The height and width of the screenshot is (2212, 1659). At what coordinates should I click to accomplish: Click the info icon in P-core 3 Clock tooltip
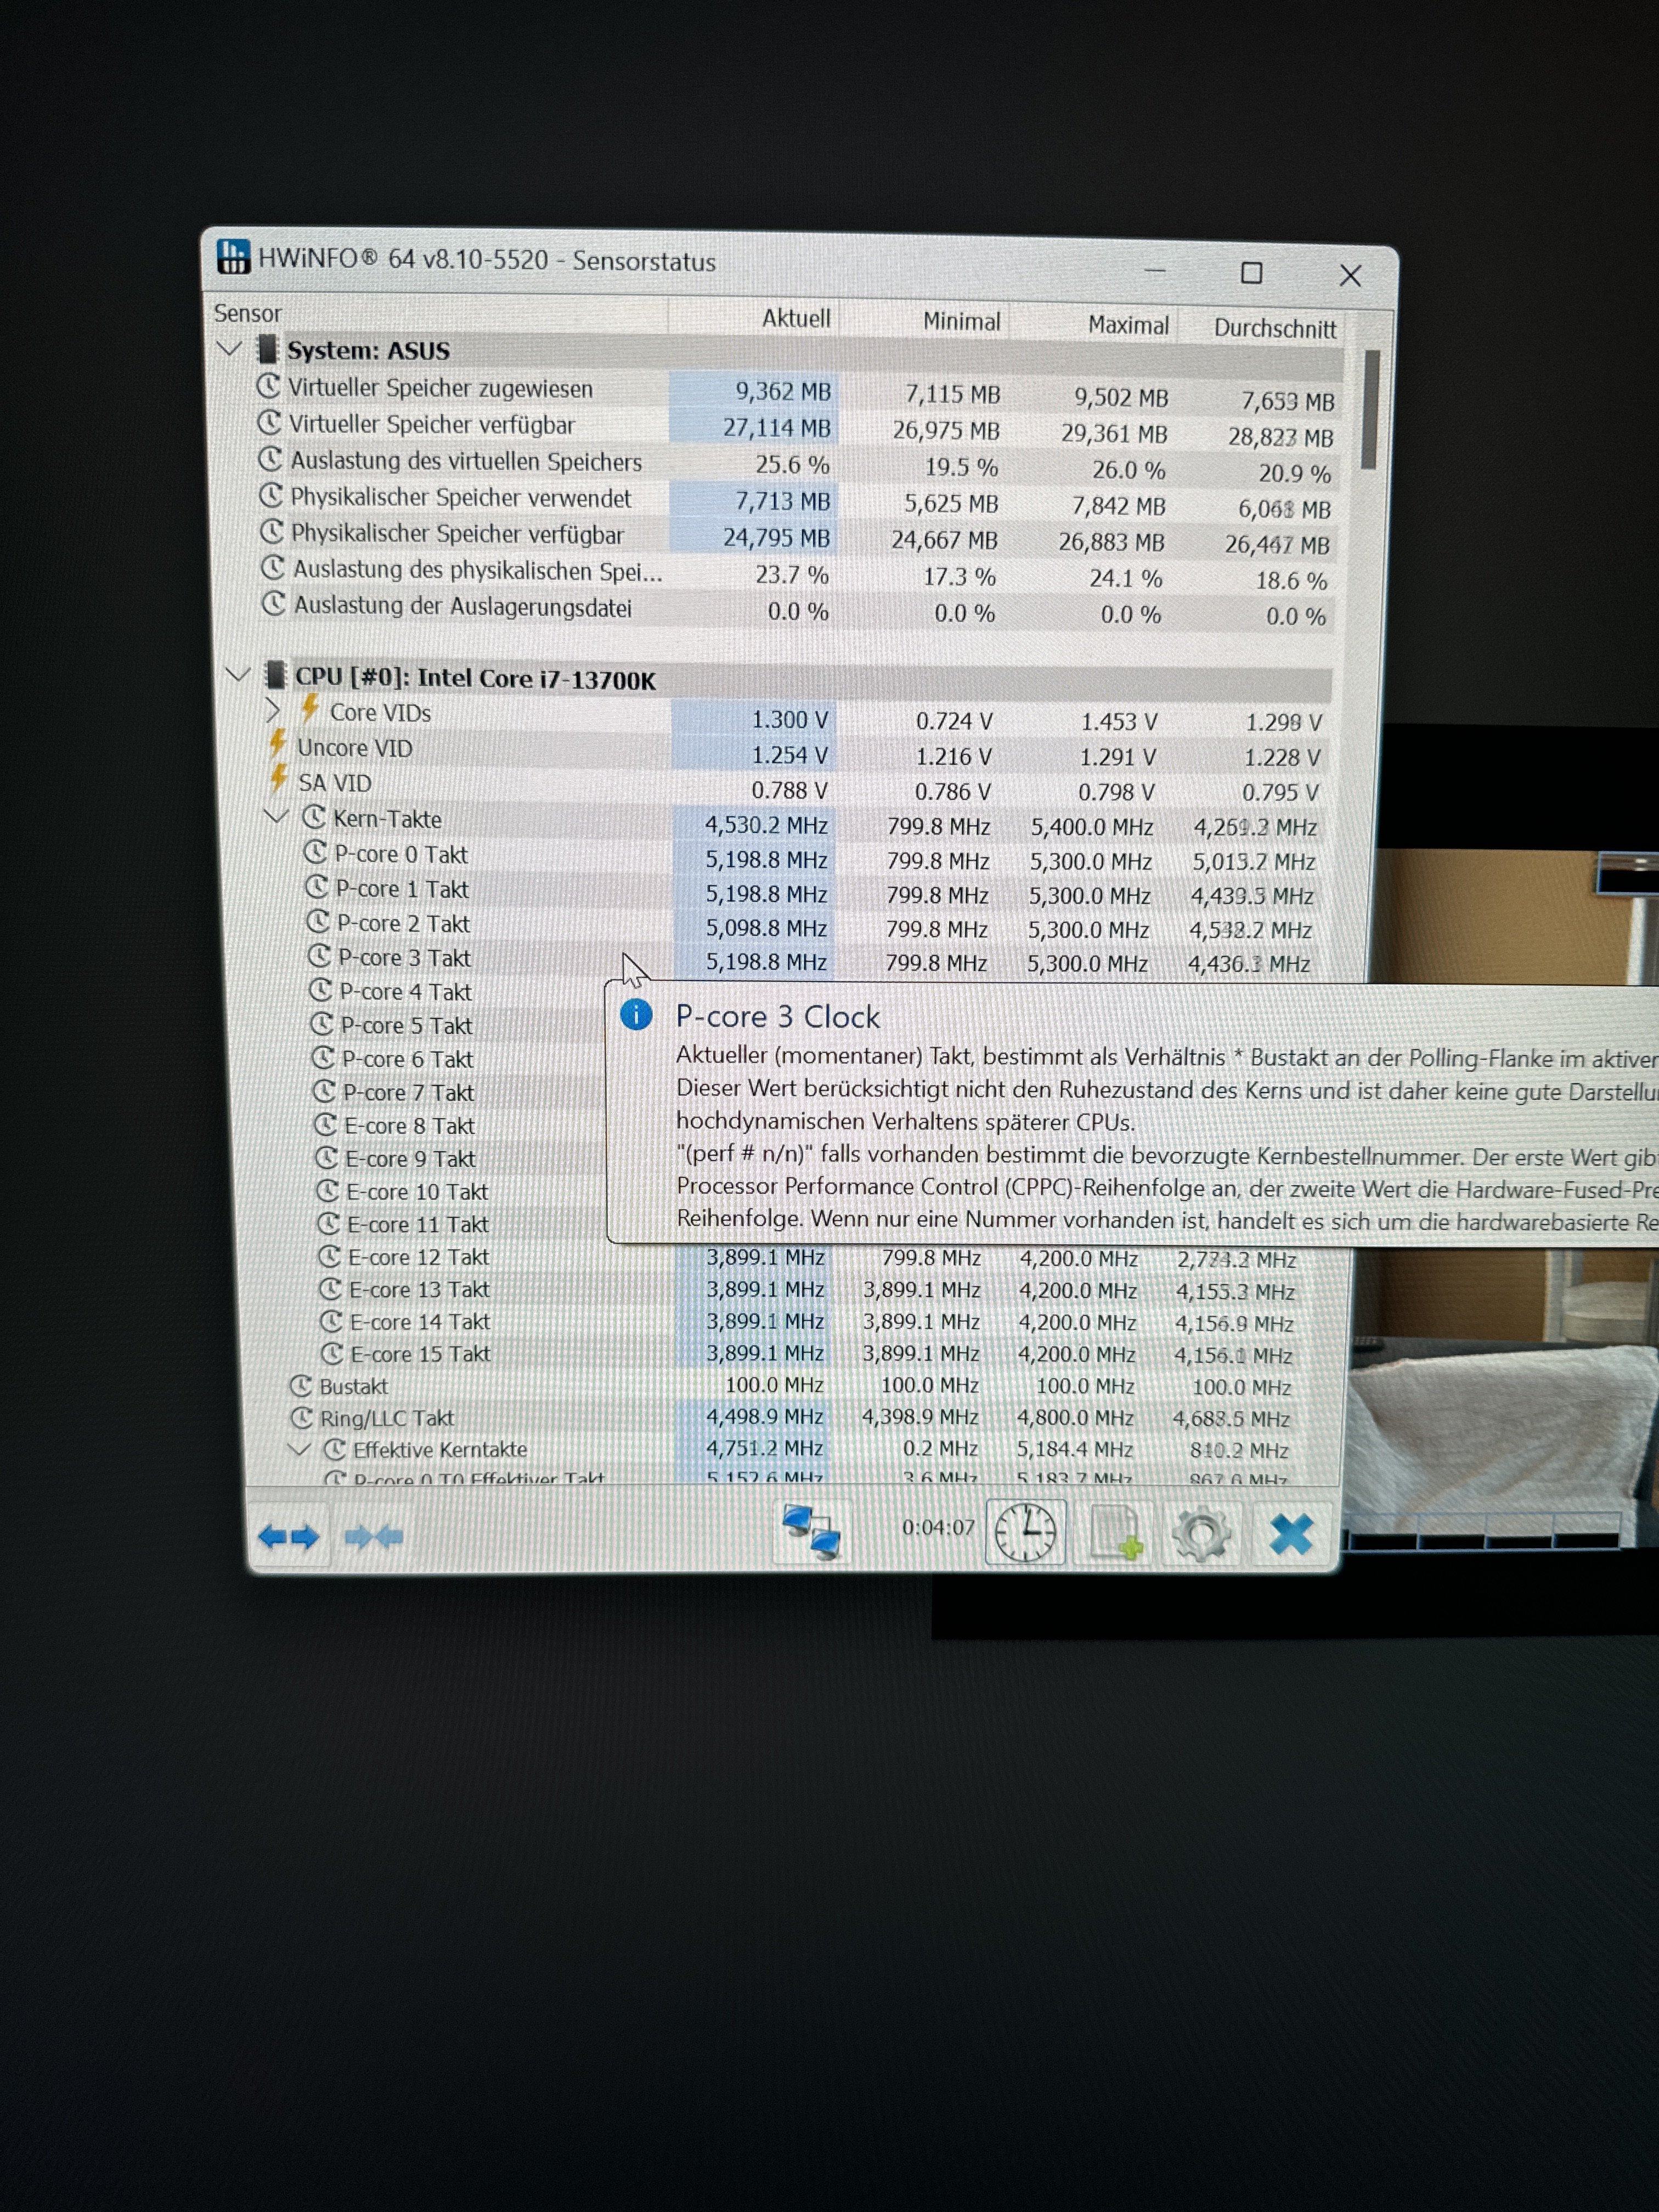(636, 1015)
